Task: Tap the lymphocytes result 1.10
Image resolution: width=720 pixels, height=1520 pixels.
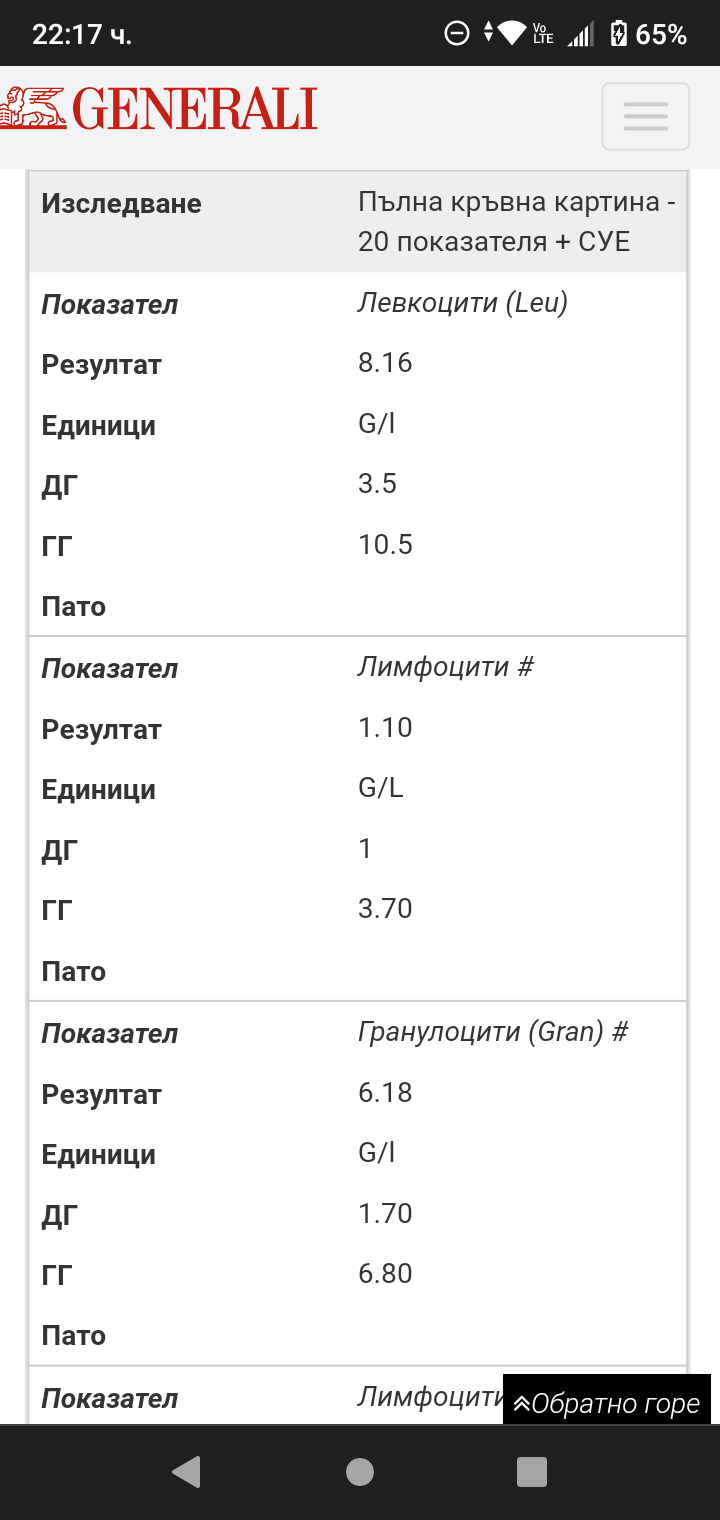Action: pos(385,728)
